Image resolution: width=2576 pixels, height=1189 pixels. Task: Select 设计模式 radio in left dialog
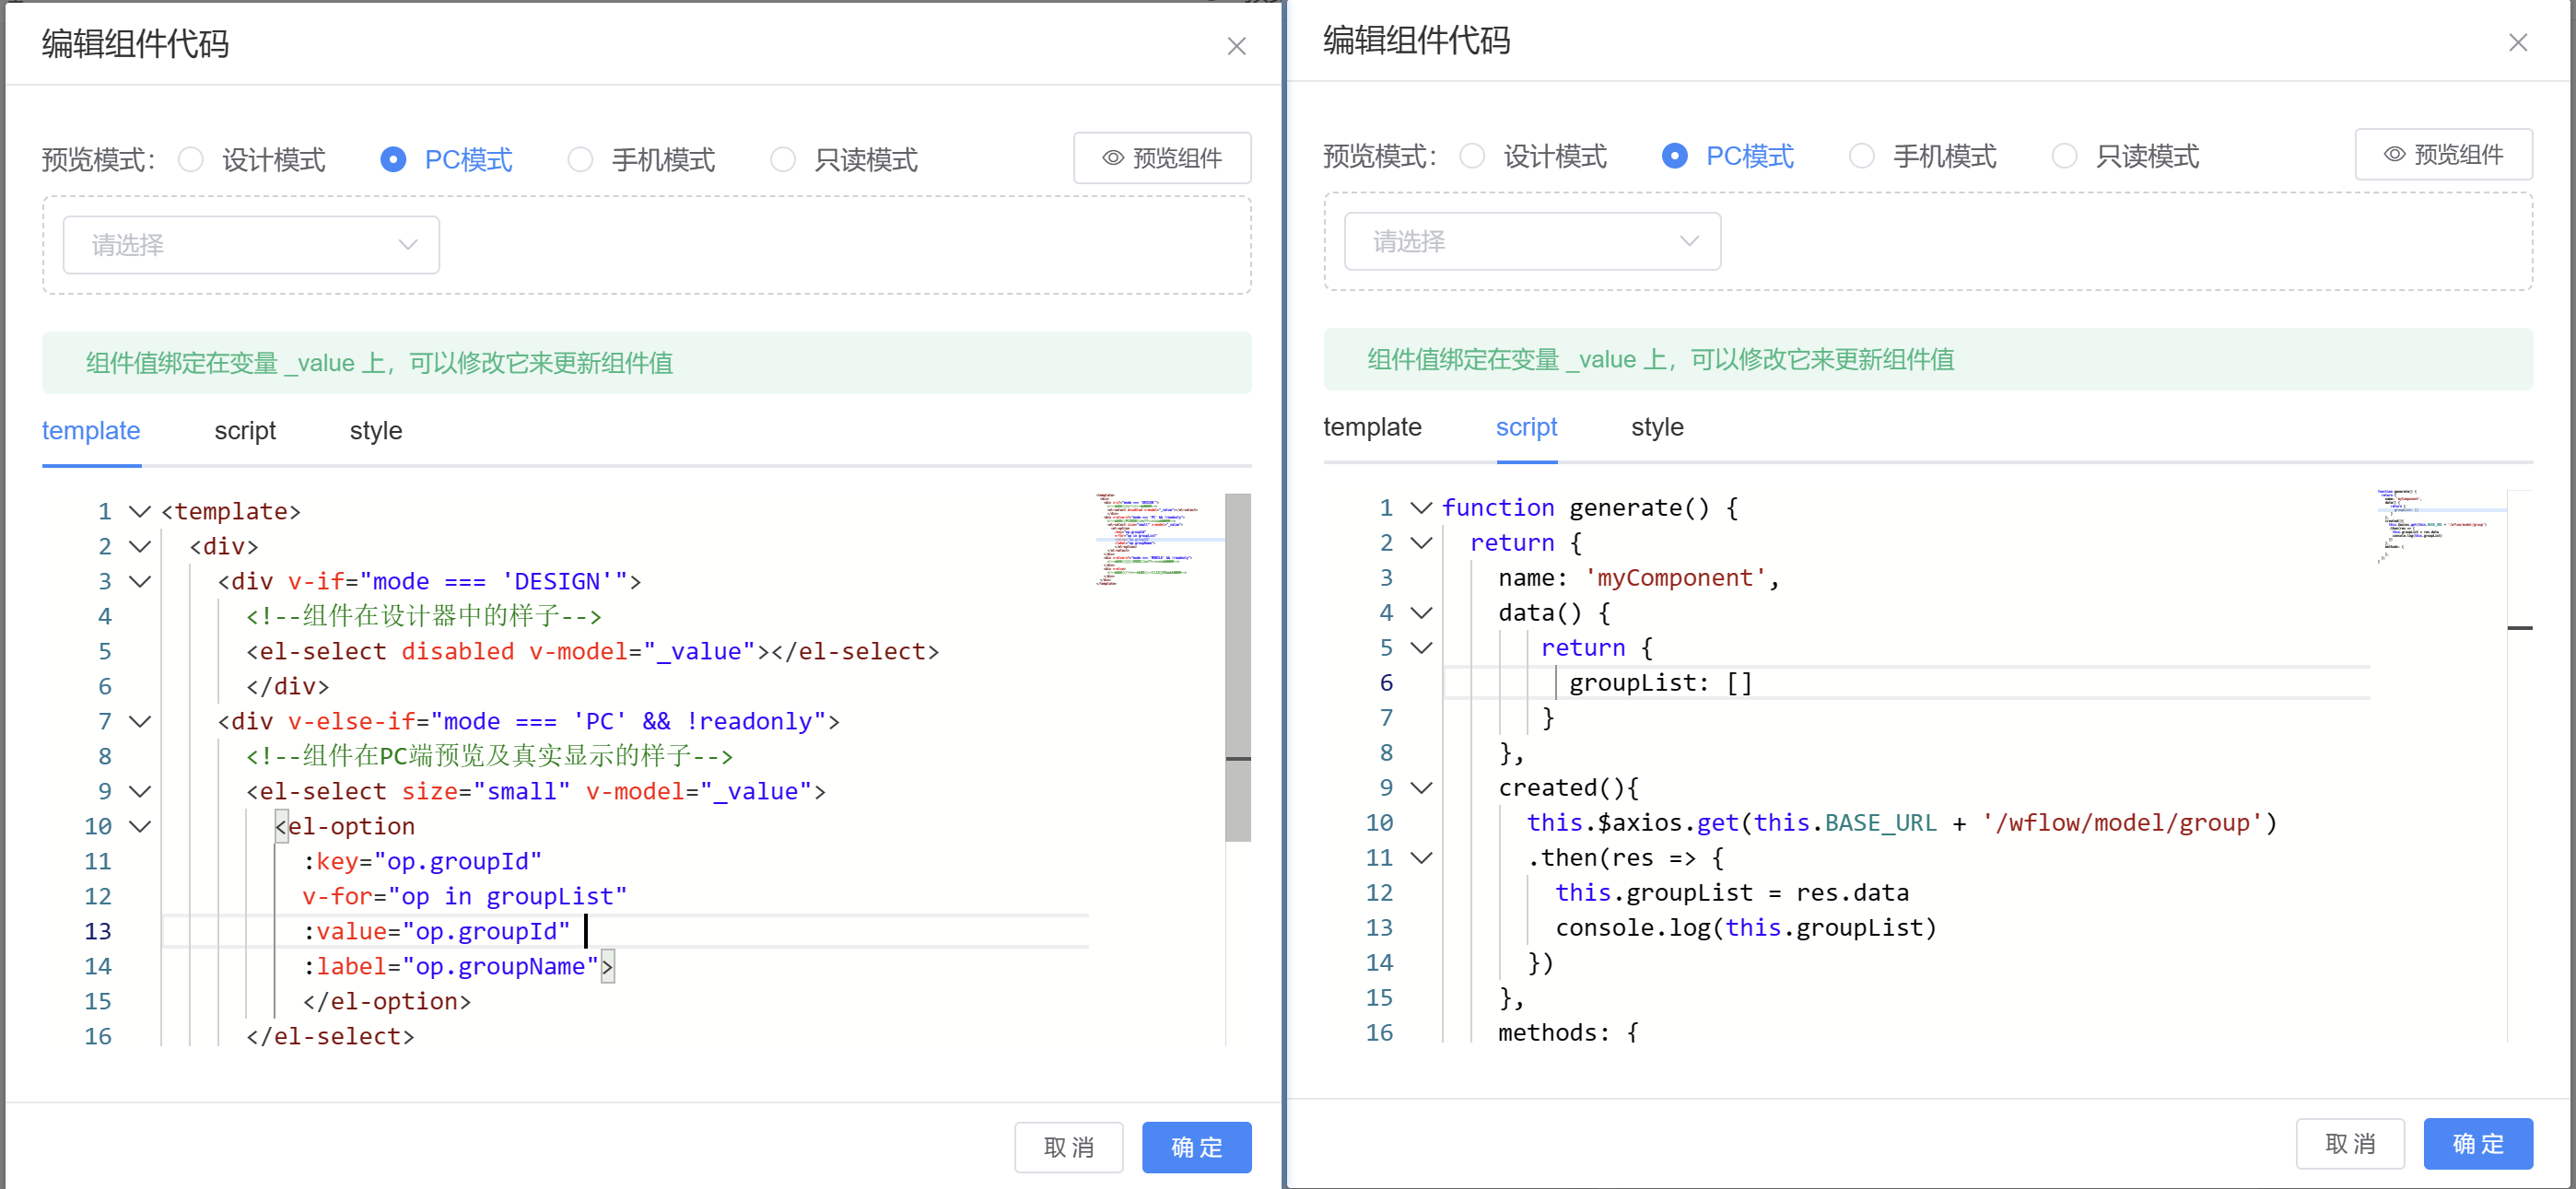[x=190, y=159]
